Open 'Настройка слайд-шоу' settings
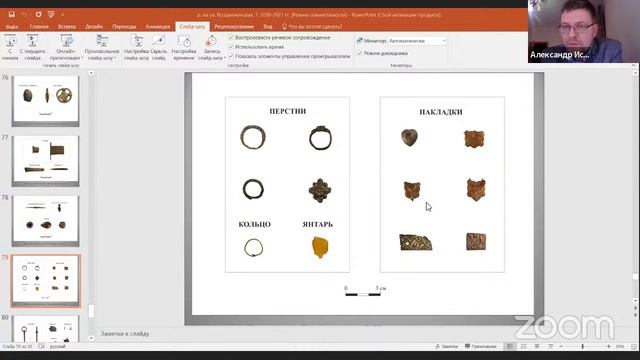Screen dimensions: 640x360 coord(136,47)
